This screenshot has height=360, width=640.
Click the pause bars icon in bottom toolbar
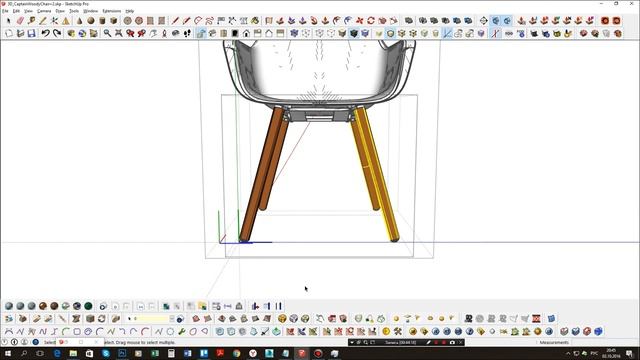278,306
